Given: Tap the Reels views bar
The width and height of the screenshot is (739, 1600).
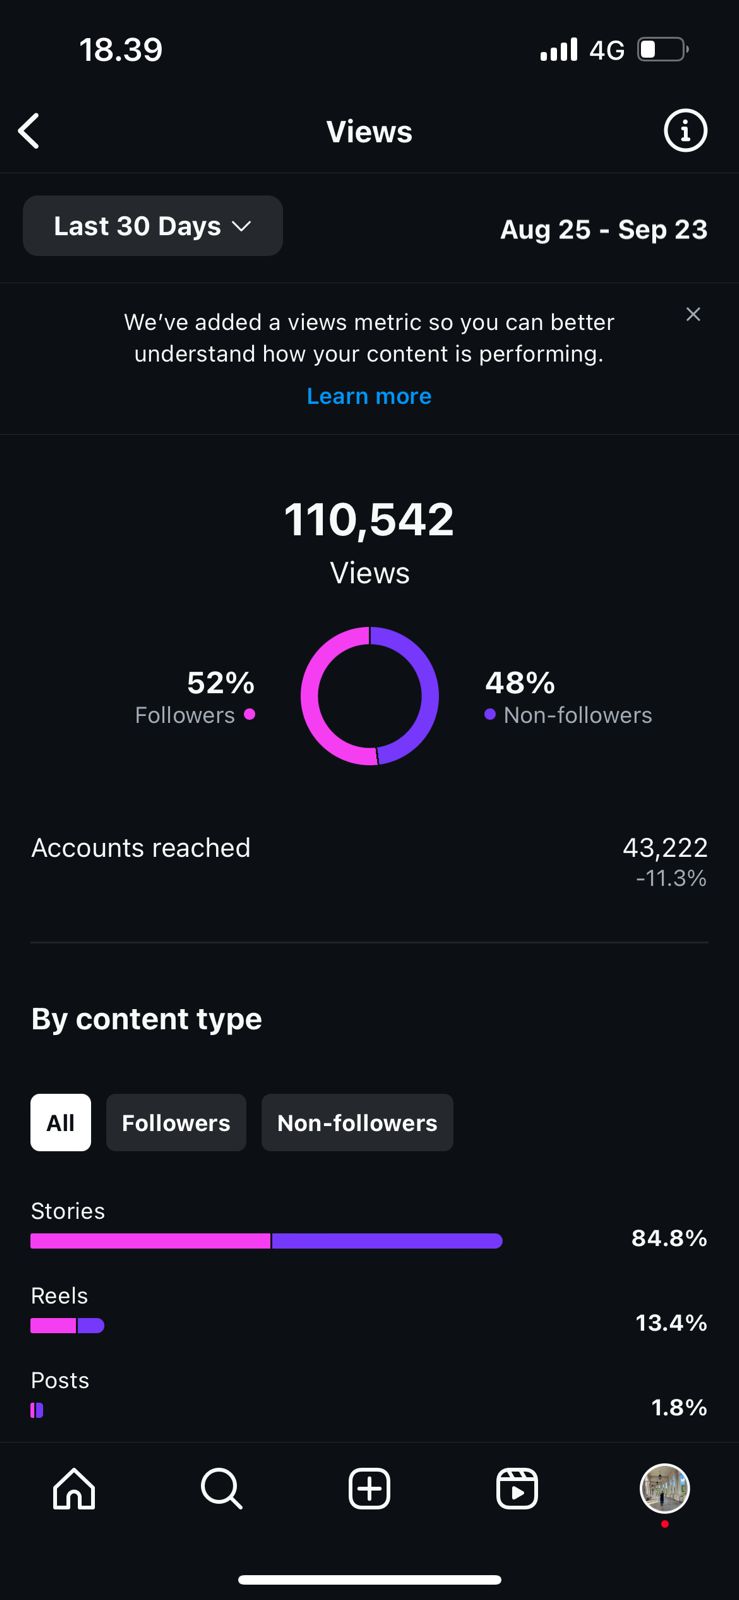Looking at the screenshot, I should tap(67, 1326).
